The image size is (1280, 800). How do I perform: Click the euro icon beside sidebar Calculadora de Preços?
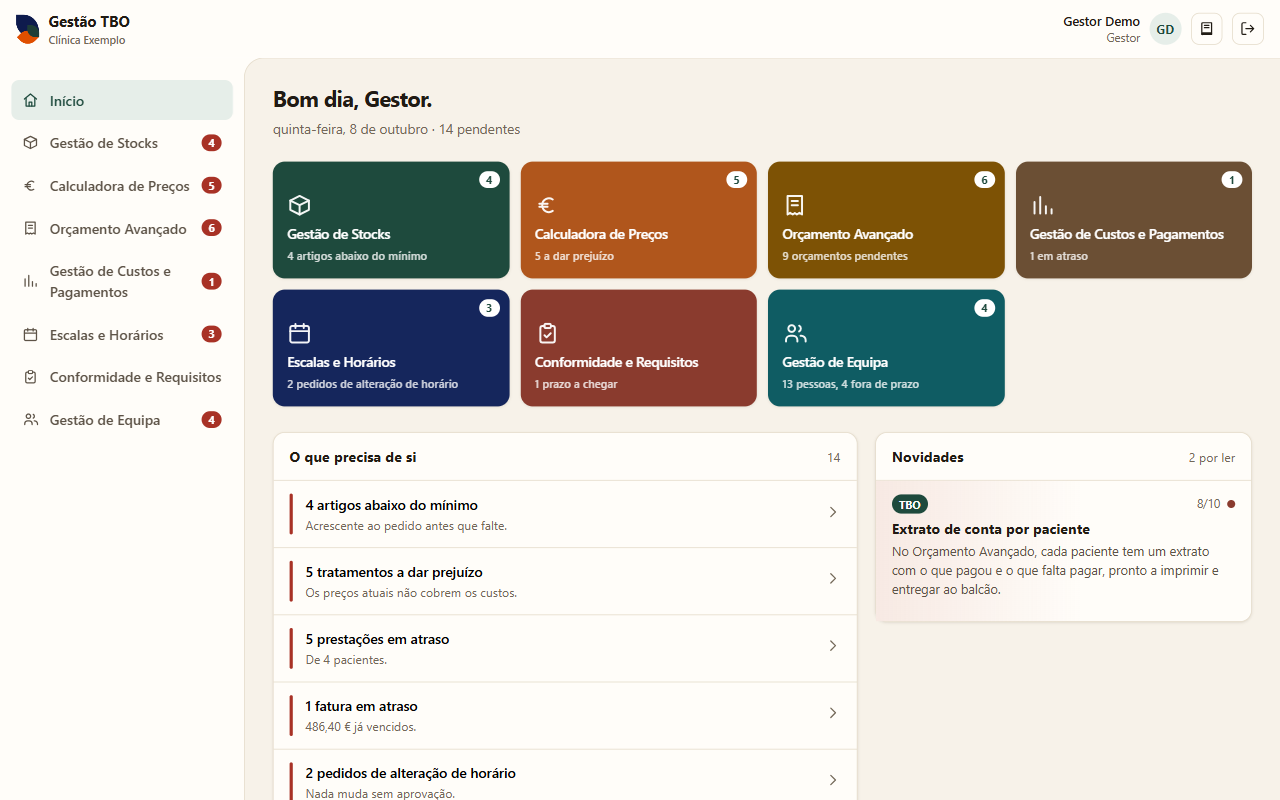click(x=31, y=186)
